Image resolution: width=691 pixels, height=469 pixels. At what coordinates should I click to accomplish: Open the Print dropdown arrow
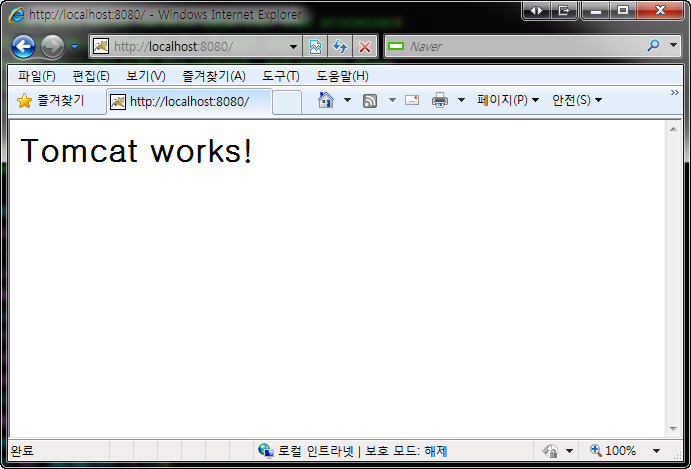click(461, 100)
